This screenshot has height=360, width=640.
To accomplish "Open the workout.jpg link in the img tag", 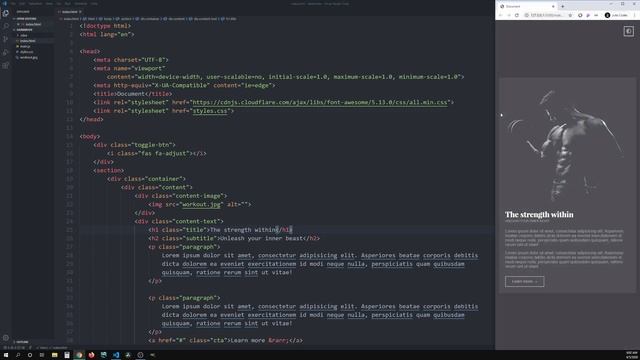I will point(201,204).
